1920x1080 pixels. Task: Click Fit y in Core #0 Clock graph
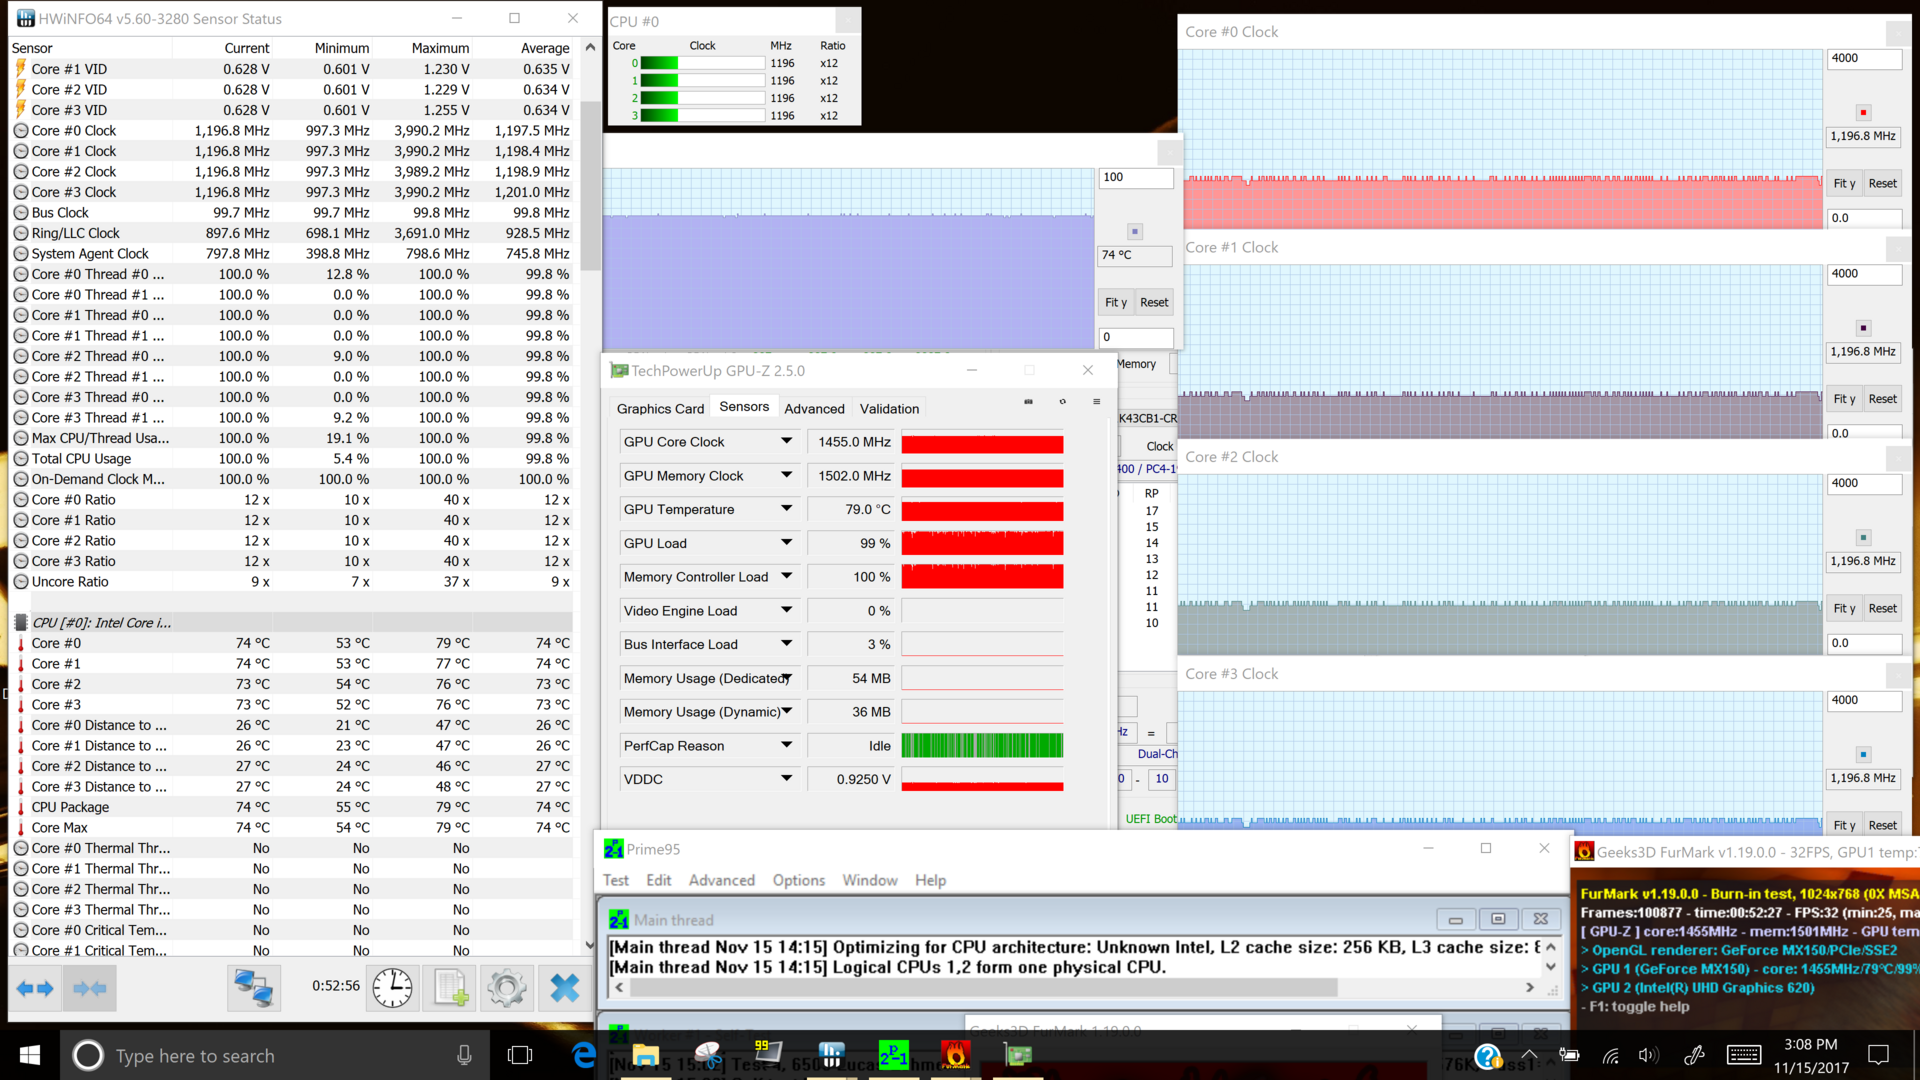[1844, 183]
